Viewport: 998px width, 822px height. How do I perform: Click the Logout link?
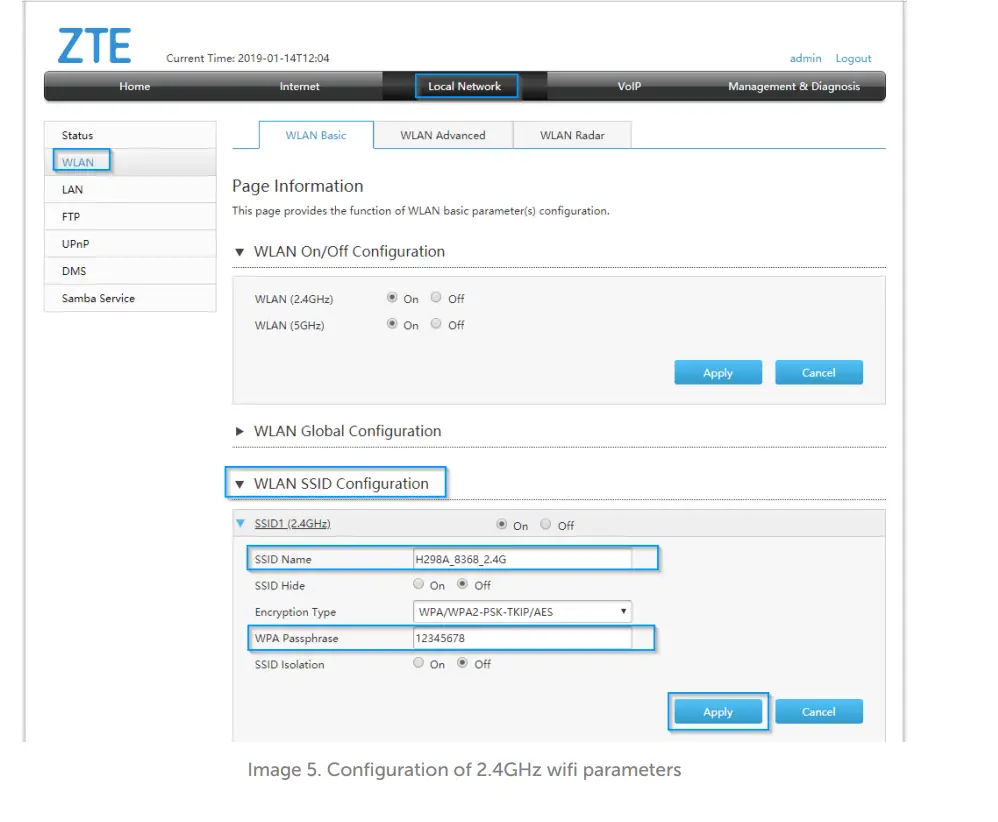[x=853, y=58]
